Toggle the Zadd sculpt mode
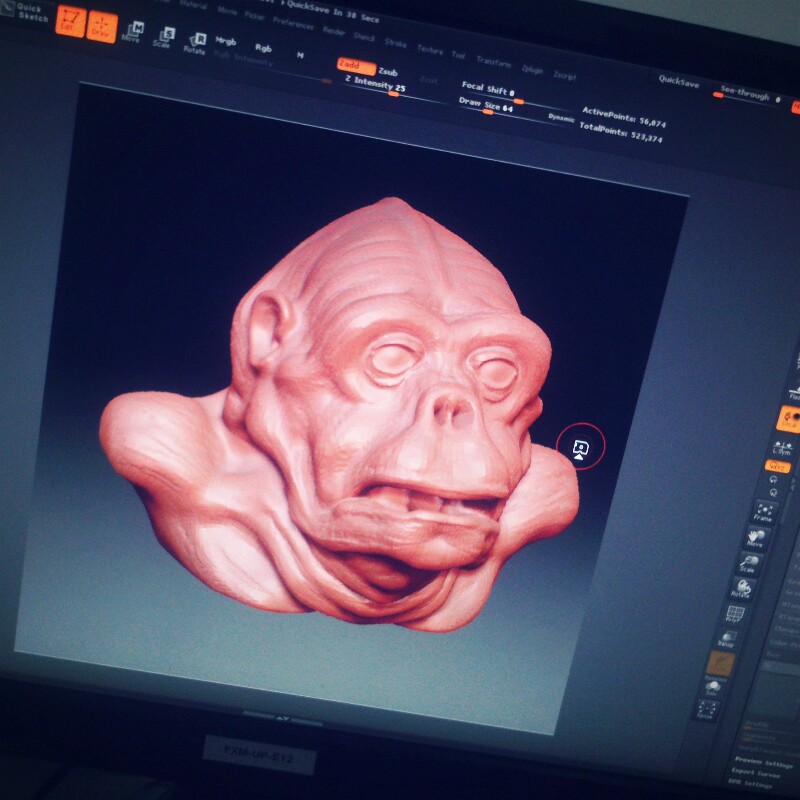This screenshot has width=800, height=800. pos(355,66)
